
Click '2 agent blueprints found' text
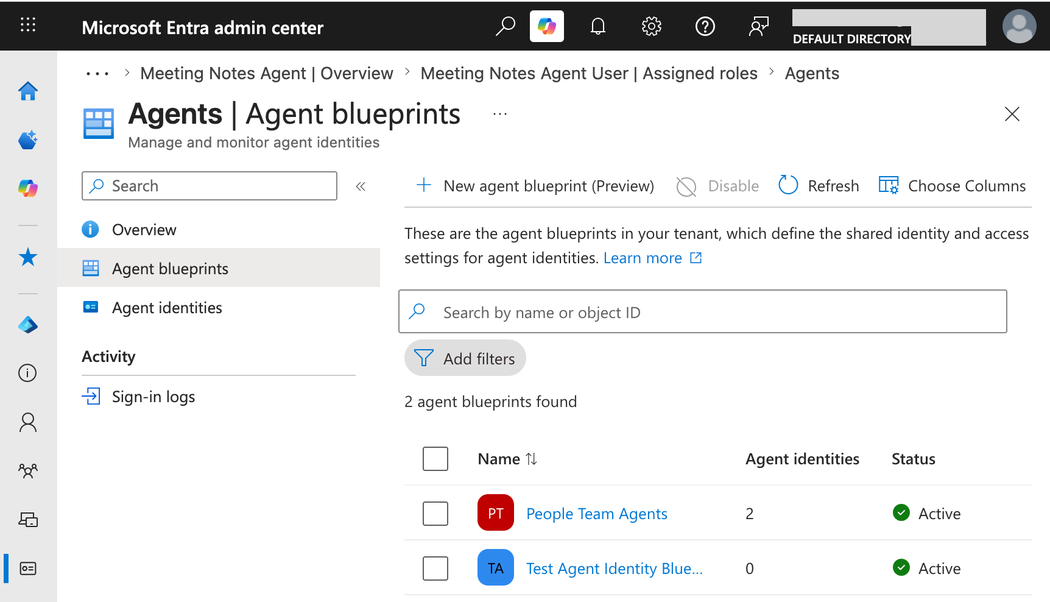click(490, 401)
